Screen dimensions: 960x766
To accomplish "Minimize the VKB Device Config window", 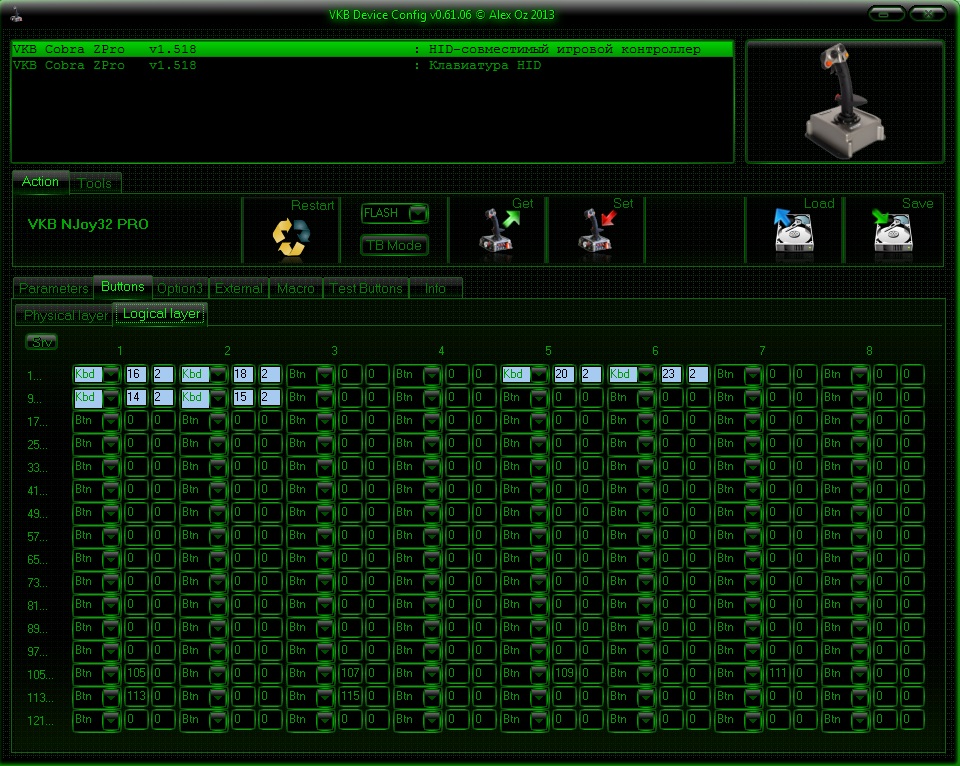I will tap(885, 13).
